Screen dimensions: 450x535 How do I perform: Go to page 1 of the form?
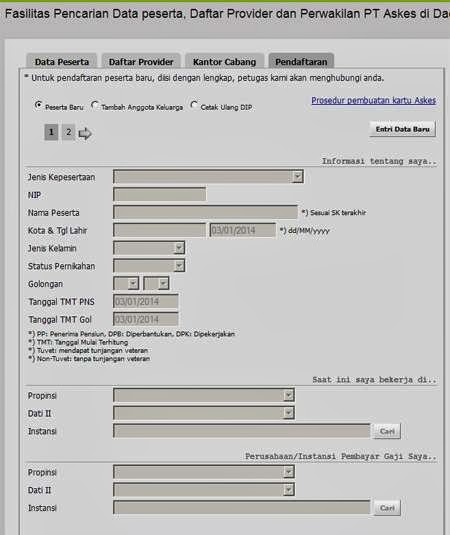click(x=51, y=132)
